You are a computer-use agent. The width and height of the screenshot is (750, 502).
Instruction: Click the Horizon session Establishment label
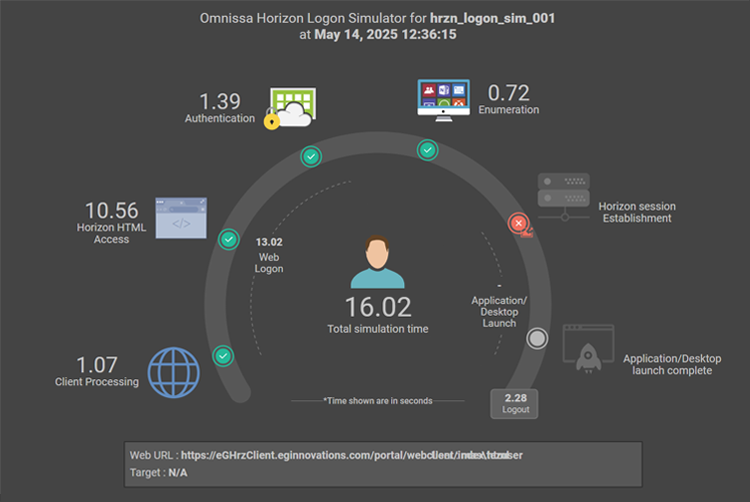637,212
